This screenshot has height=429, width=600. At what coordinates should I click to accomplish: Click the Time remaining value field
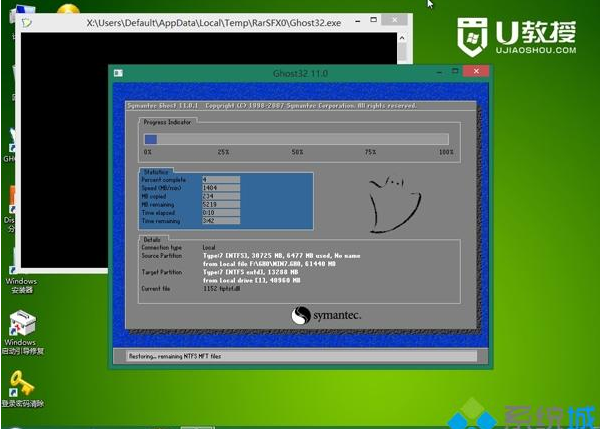(x=220, y=220)
